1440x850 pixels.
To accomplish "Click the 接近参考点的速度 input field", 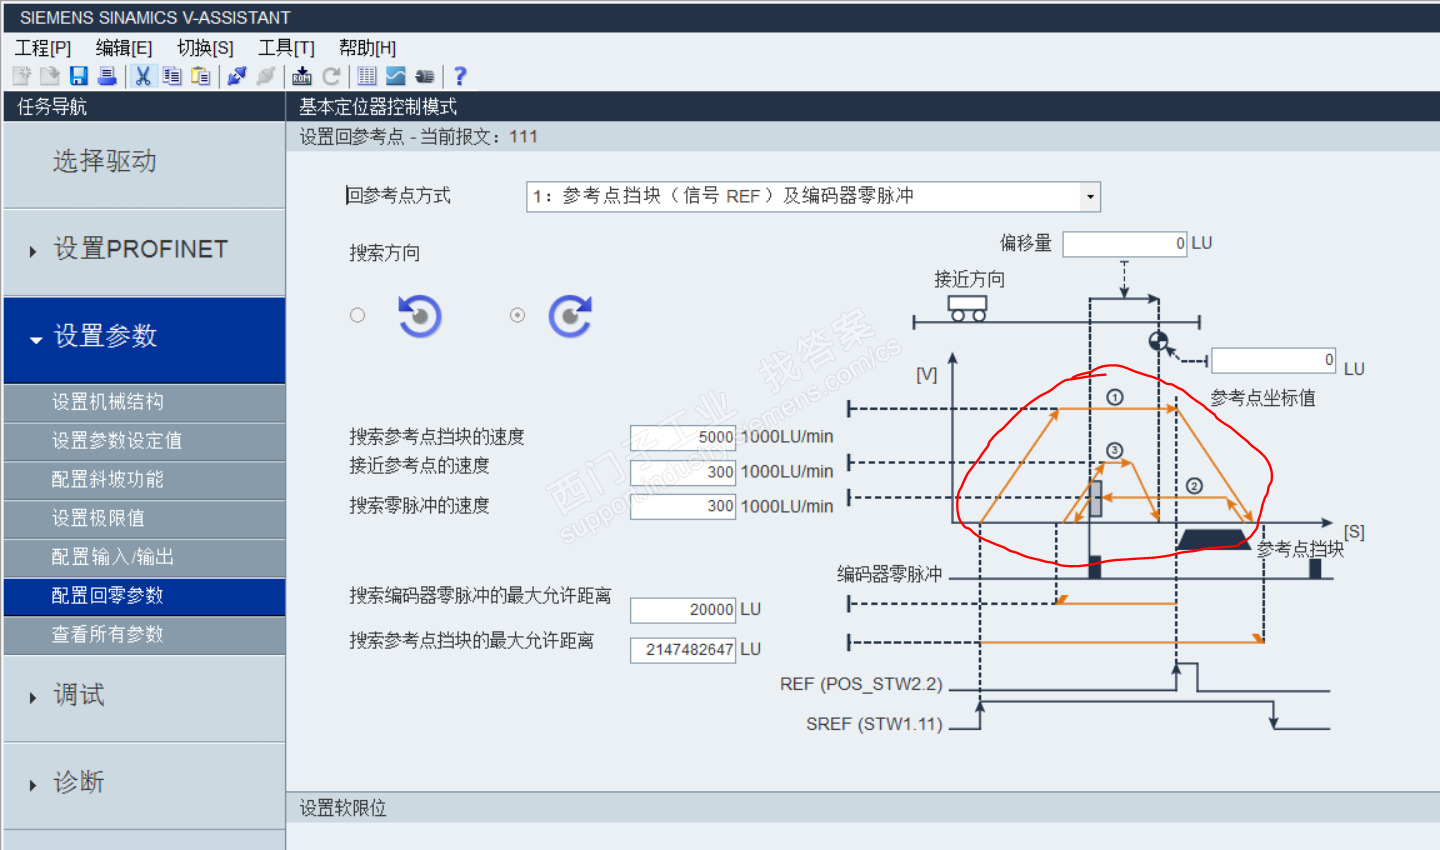I will click(683, 472).
